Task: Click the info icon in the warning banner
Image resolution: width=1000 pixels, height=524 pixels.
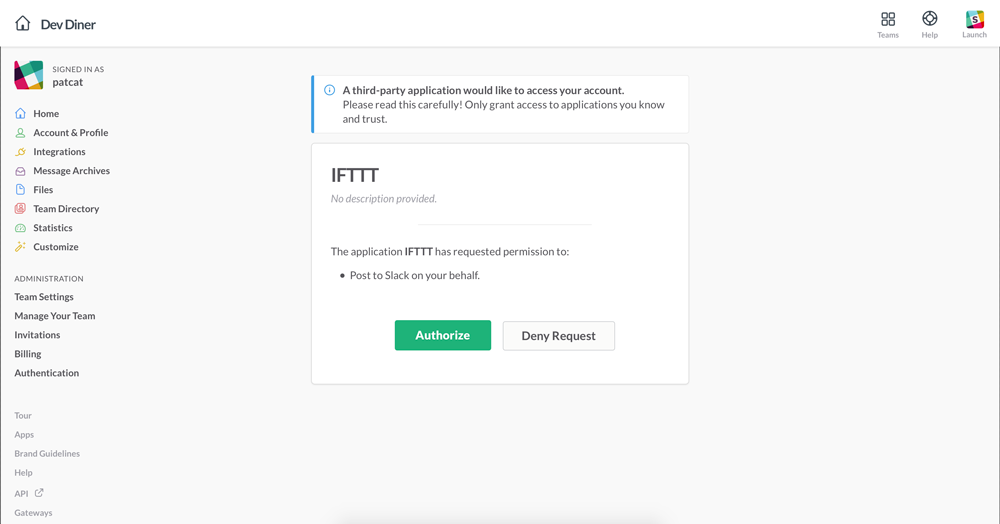Action: [x=330, y=90]
